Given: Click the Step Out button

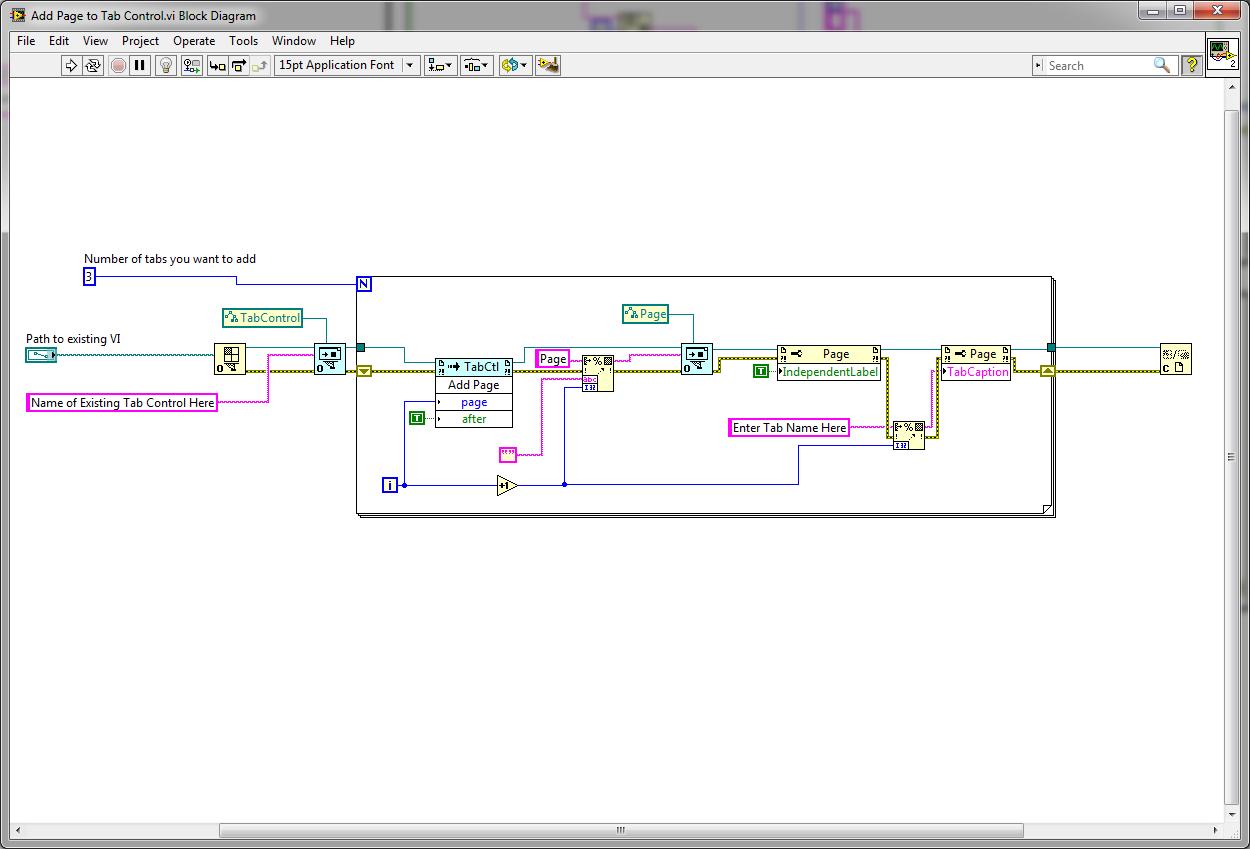Looking at the screenshot, I should (260, 65).
